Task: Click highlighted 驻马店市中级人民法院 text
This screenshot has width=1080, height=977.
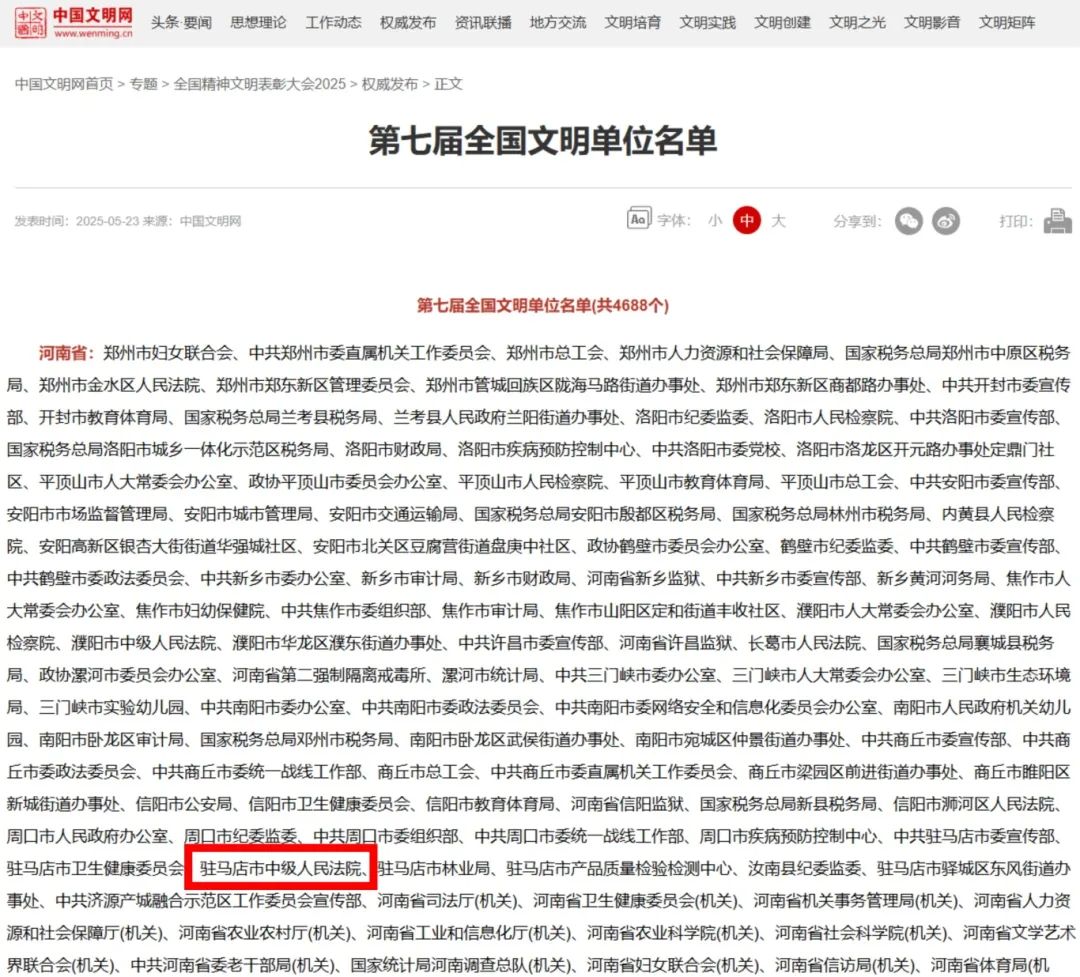Action: tap(281, 866)
